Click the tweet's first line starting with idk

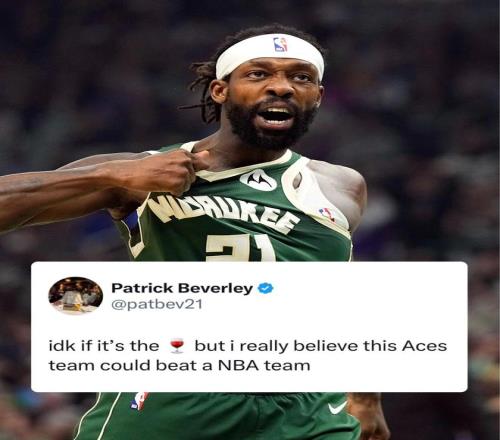[x=248, y=346]
